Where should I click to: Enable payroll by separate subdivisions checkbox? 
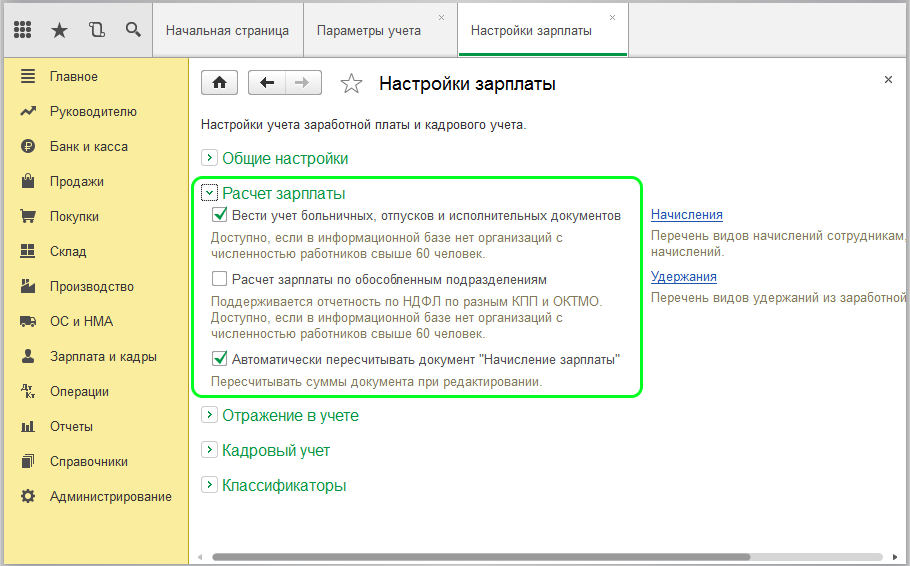pos(220,279)
